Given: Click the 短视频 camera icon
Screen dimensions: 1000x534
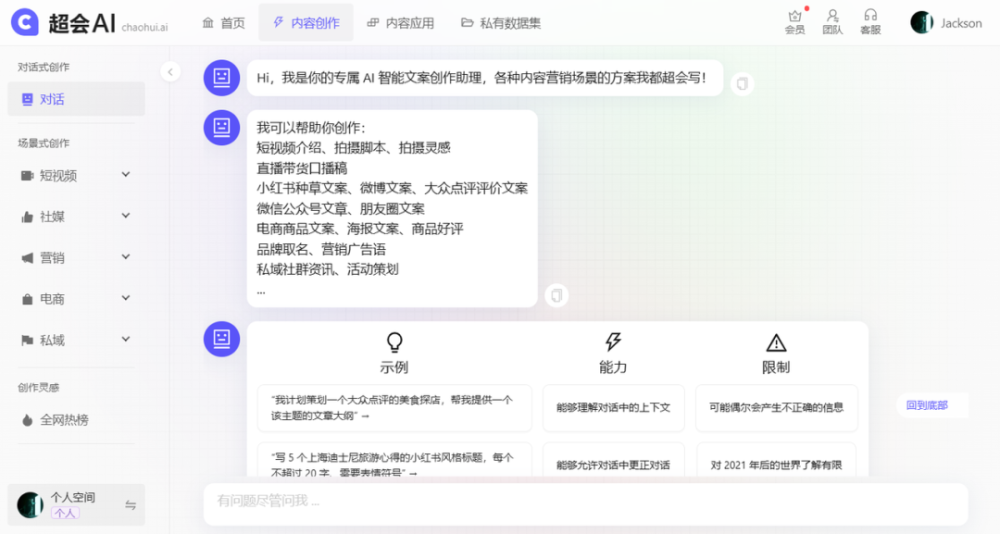Looking at the screenshot, I should (x=27, y=175).
